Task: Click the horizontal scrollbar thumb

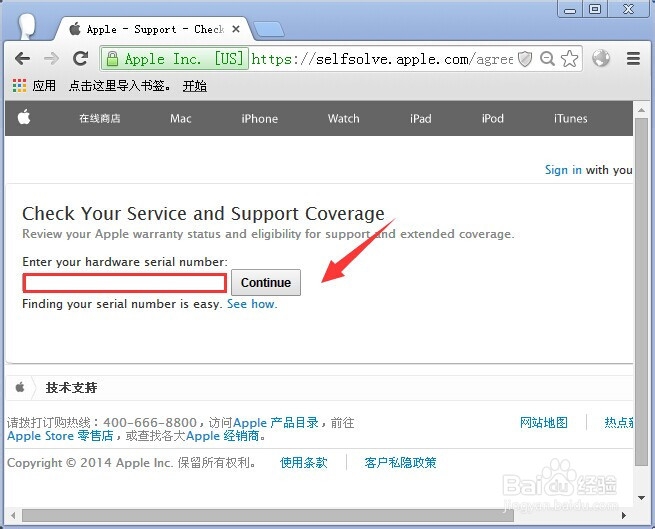Action: (268, 516)
